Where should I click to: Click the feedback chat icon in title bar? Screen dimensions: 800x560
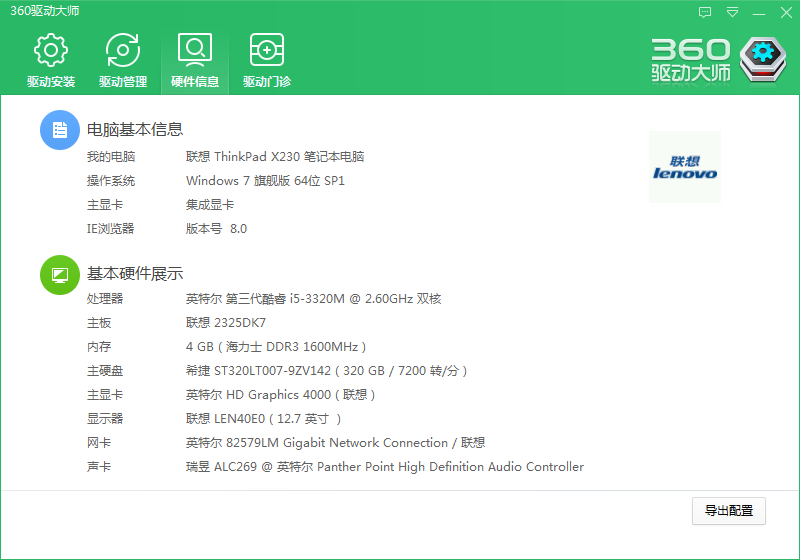tap(705, 12)
